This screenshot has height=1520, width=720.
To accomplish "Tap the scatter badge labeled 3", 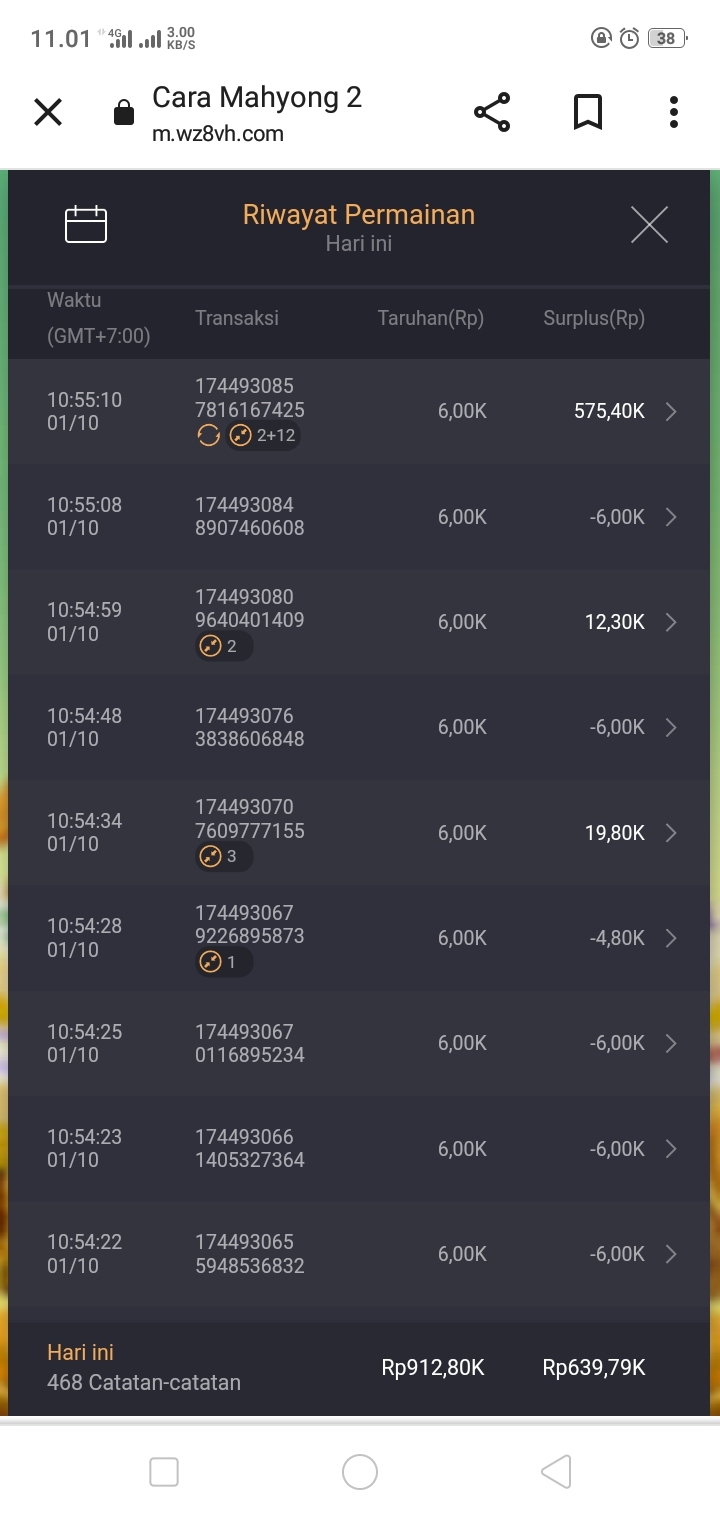I will click(224, 856).
